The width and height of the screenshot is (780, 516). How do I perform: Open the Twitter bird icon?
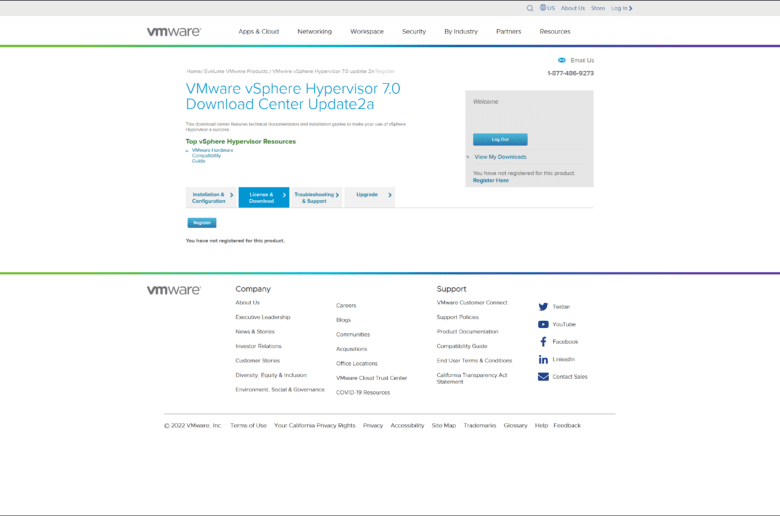pos(543,307)
